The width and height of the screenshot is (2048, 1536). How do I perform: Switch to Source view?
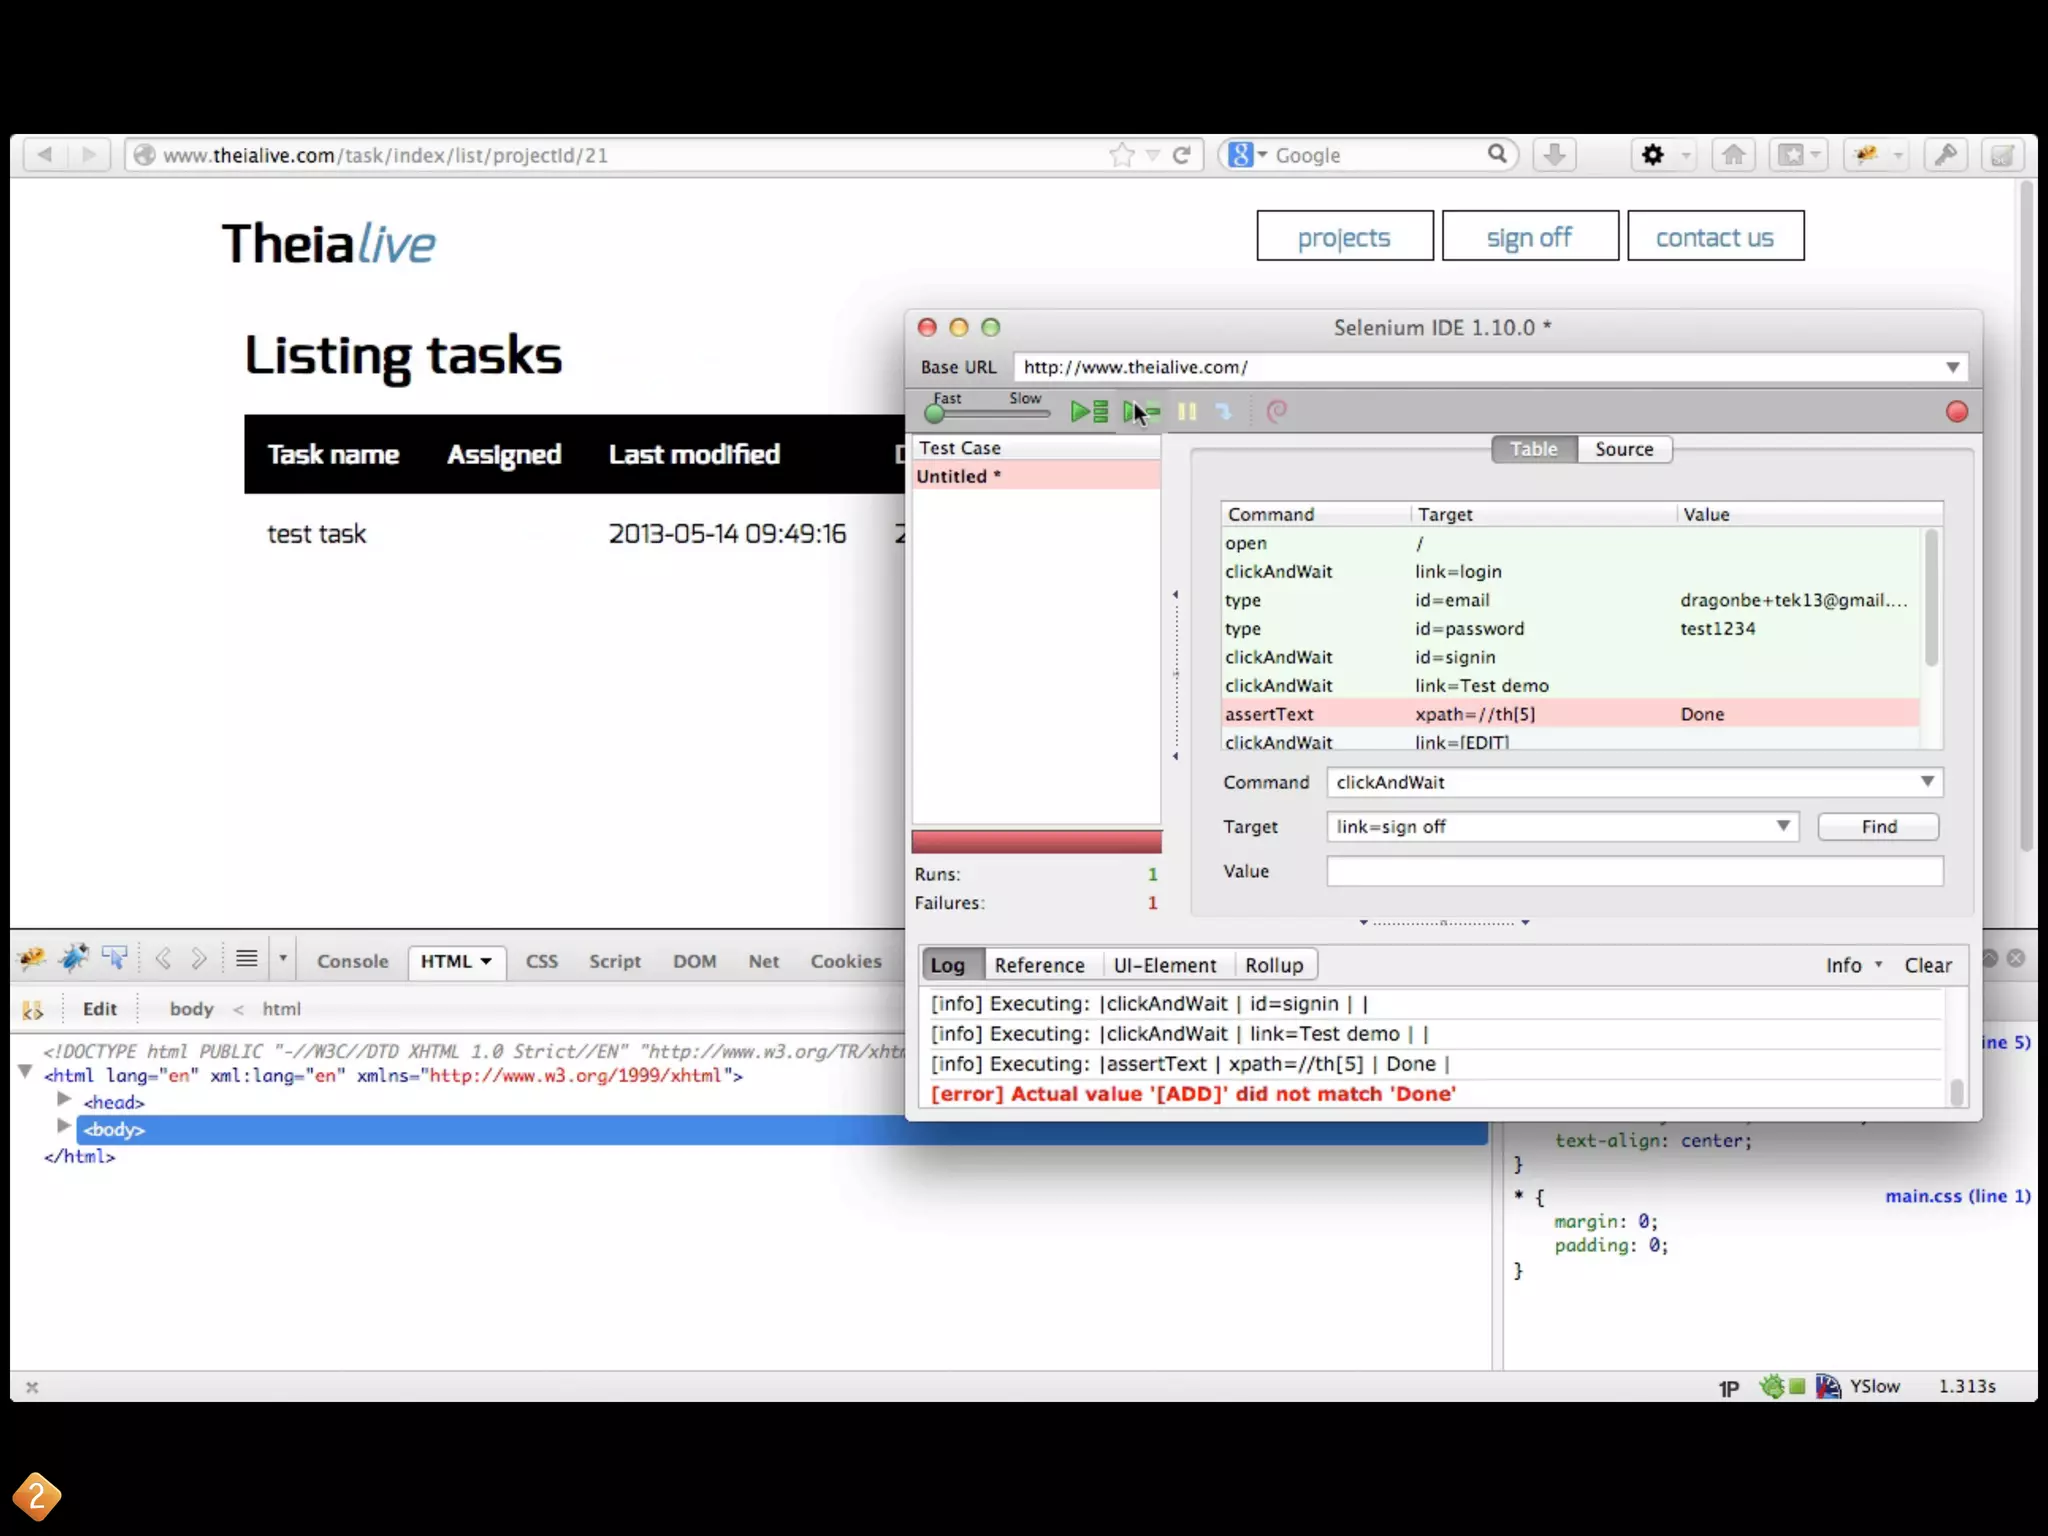tap(1623, 449)
